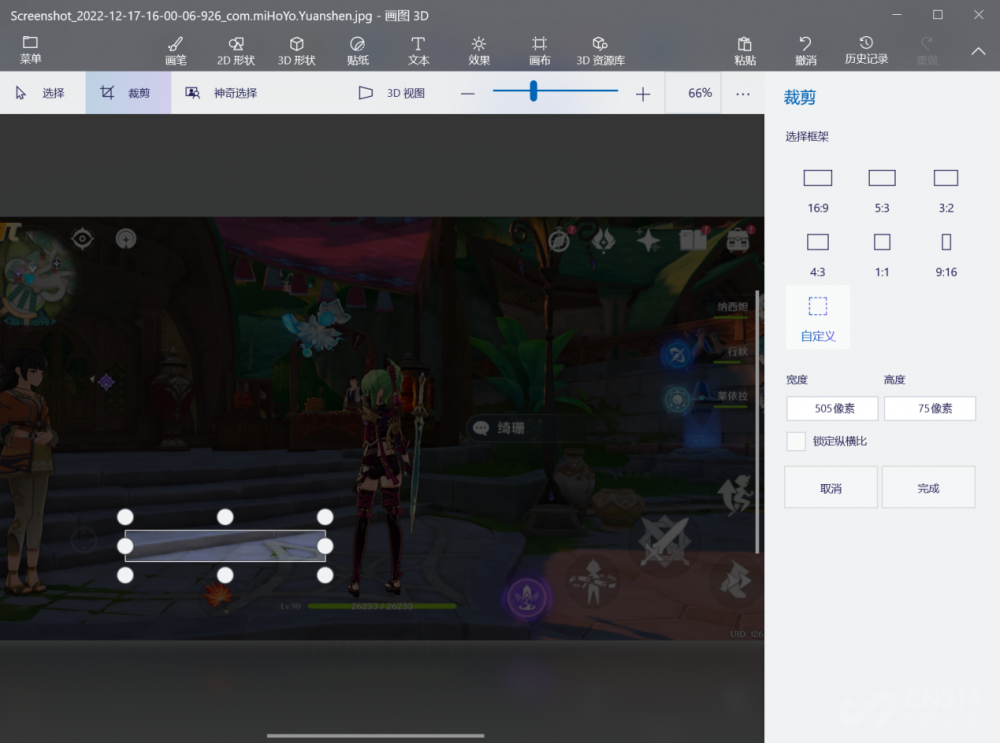Screen dimensions: 1000x743
Task: Enable the 锁定纵横比 checkbox
Action: (x=796, y=441)
